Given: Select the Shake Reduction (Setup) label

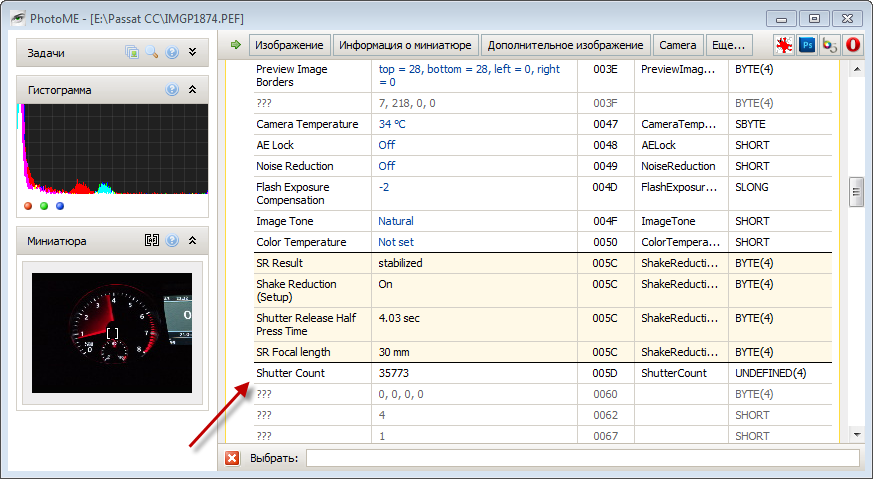Looking at the screenshot, I should click(x=296, y=291).
